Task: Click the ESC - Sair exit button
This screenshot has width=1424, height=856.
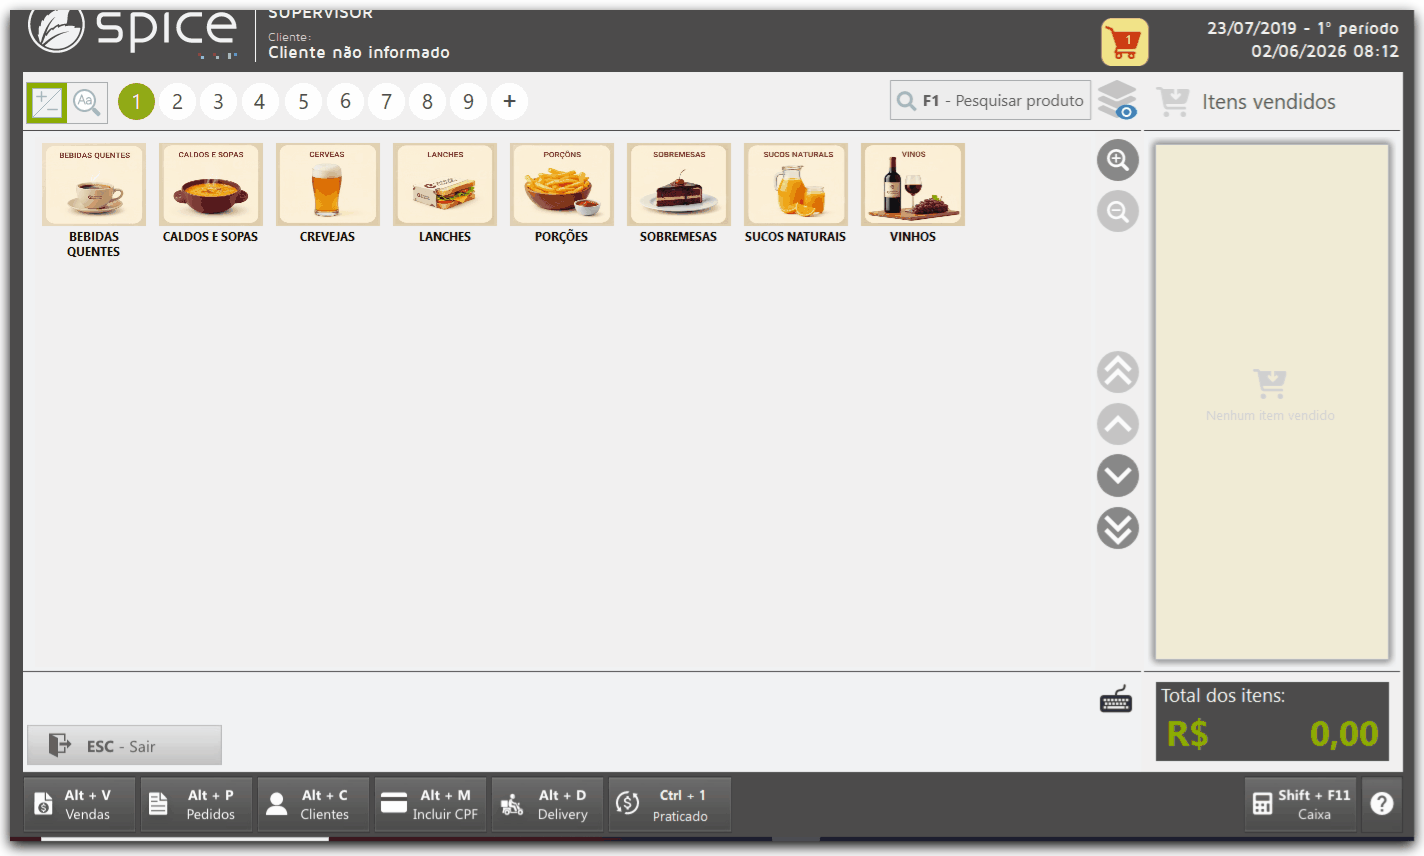Action: 124,745
